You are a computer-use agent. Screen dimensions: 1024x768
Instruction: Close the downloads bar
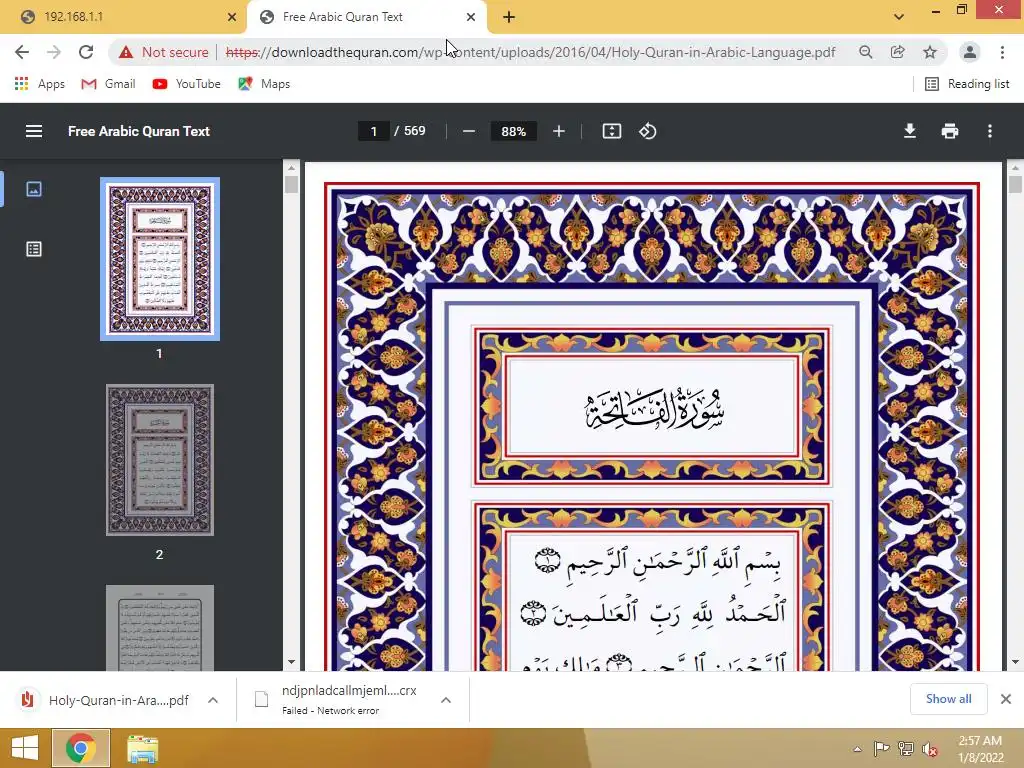[x=1006, y=699]
